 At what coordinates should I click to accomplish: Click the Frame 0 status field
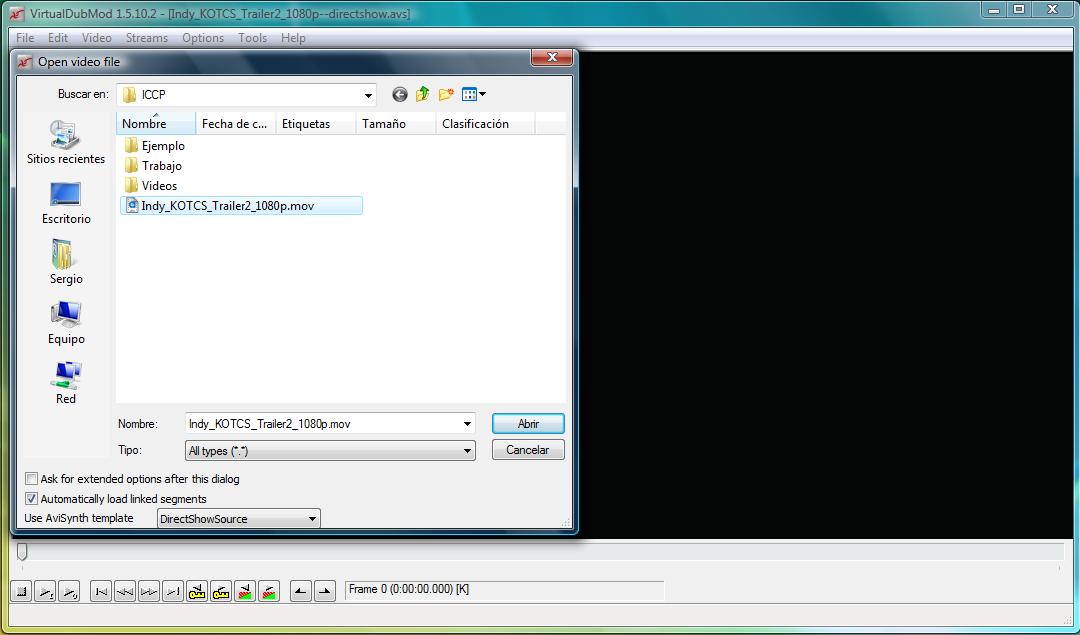click(504, 590)
